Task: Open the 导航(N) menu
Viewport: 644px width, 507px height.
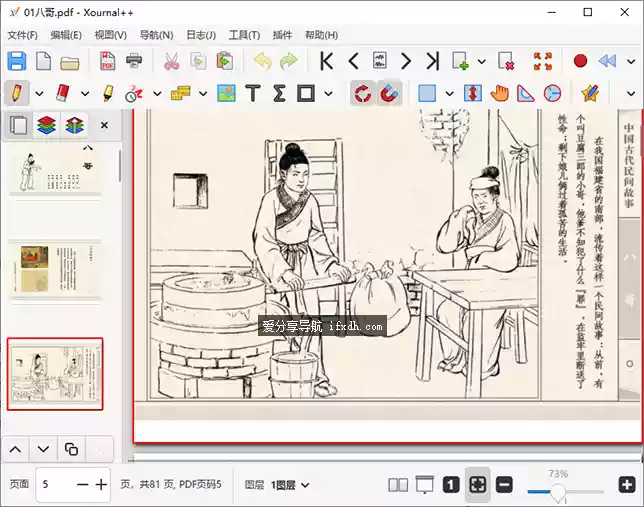Action: coord(156,35)
